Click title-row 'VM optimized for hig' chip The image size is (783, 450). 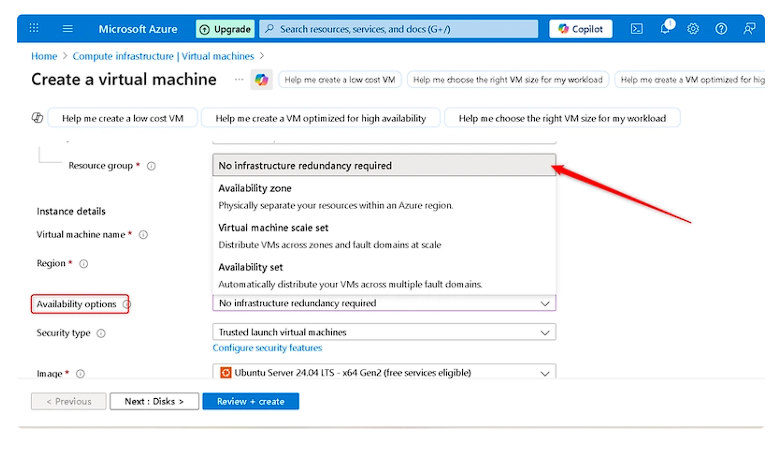tap(690, 80)
